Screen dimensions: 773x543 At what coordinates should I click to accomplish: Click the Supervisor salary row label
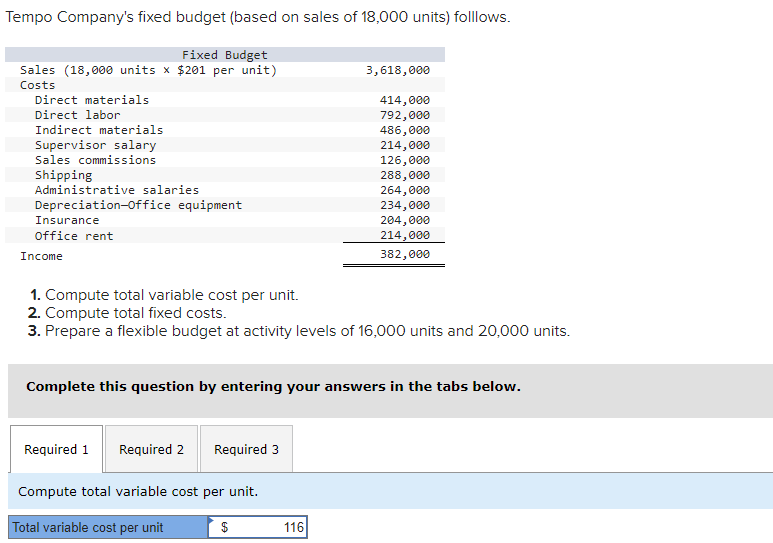[96, 145]
